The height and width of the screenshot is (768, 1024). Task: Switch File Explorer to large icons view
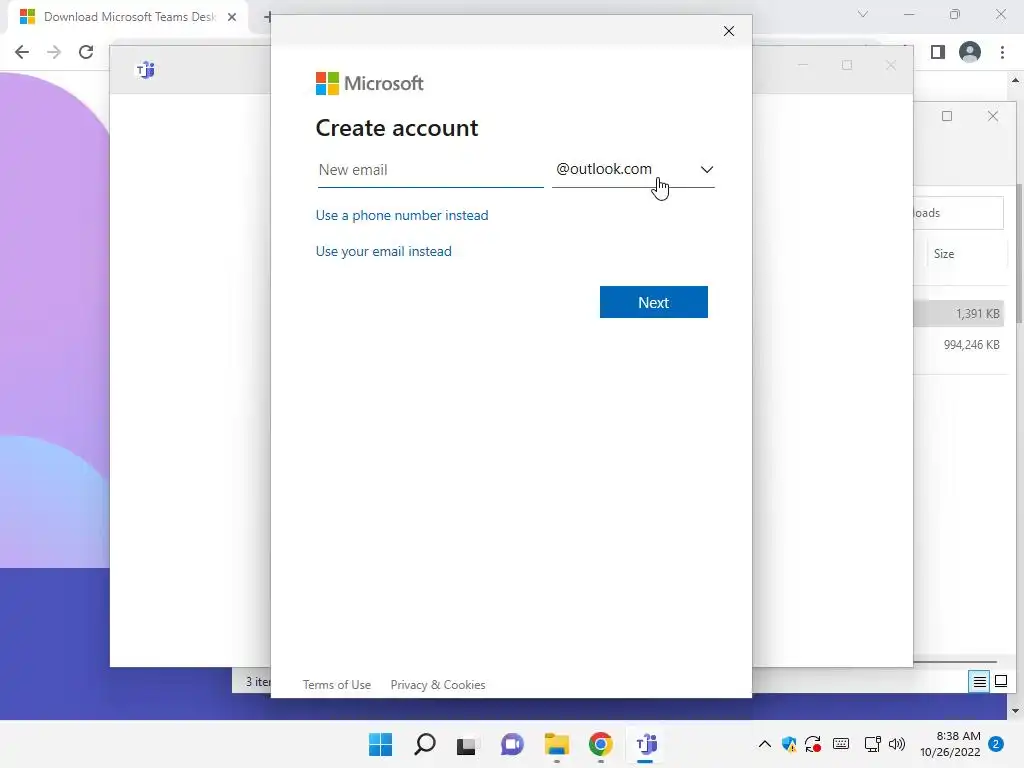click(x=1000, y=682)
